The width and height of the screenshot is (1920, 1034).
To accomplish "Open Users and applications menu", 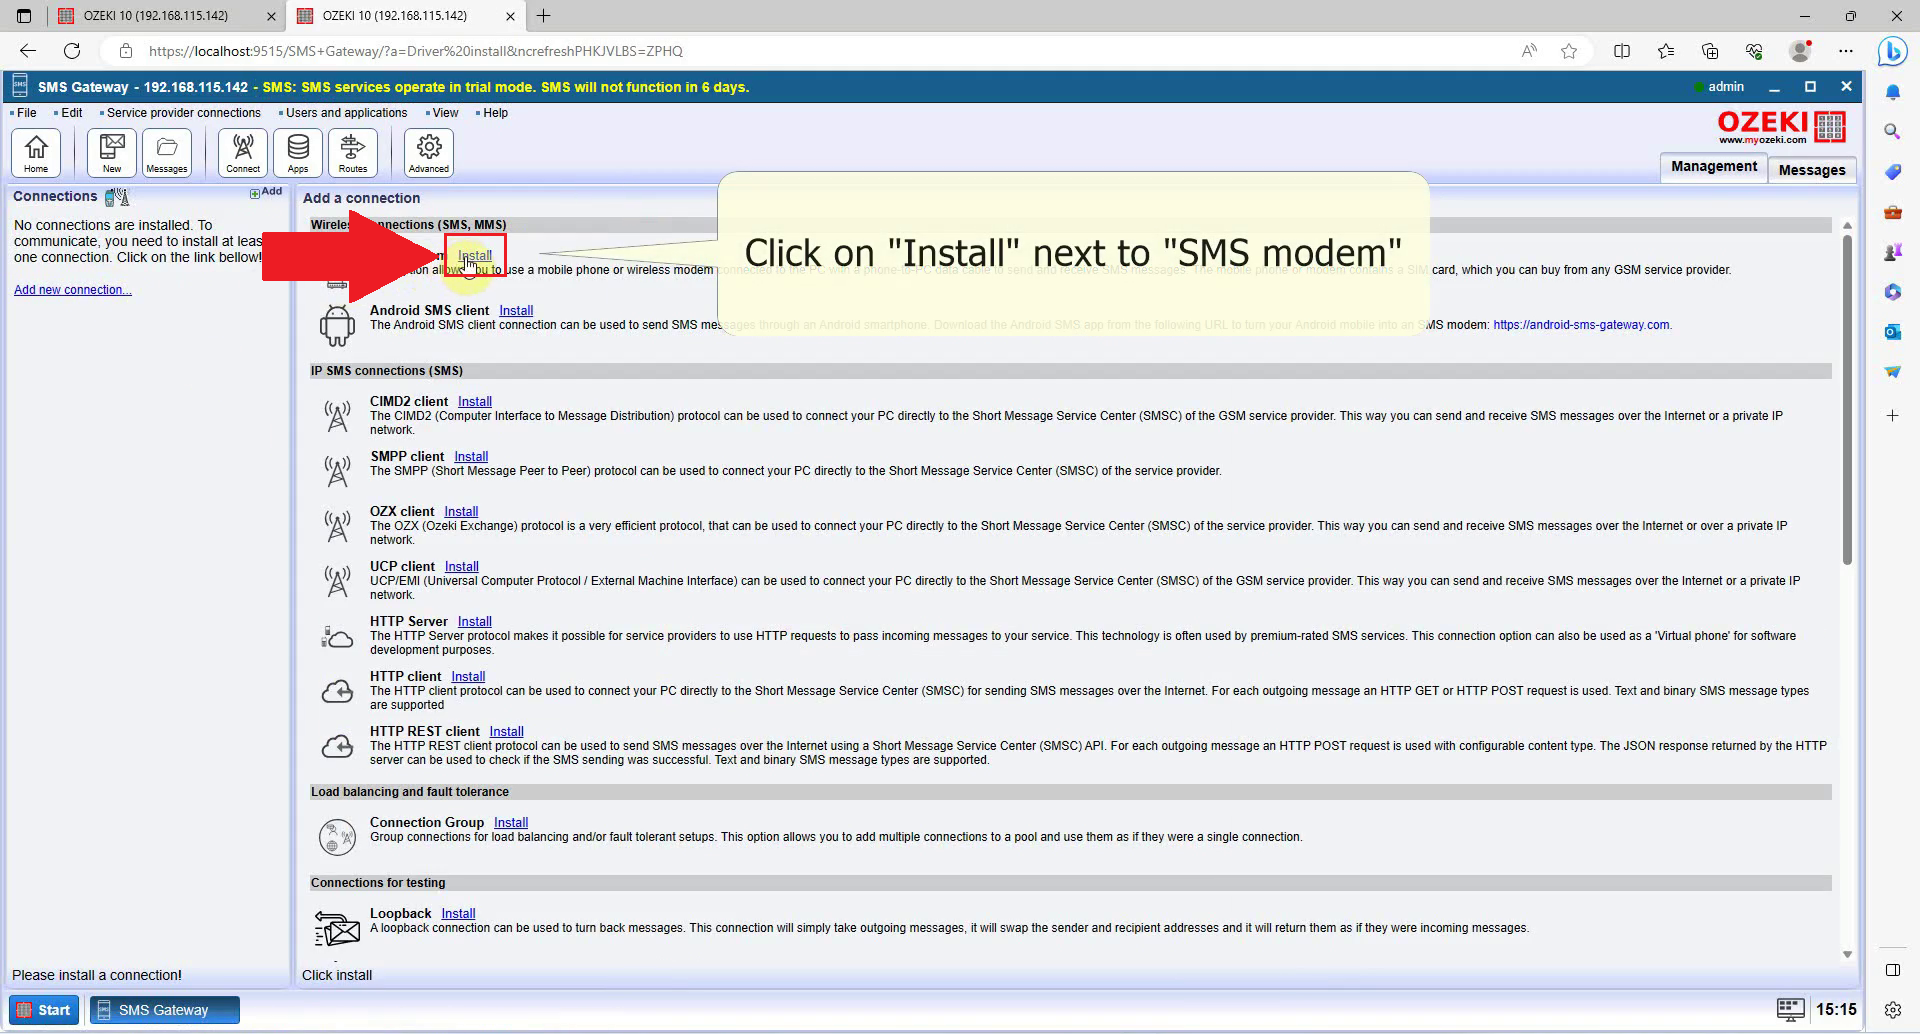I will [346, 113].
